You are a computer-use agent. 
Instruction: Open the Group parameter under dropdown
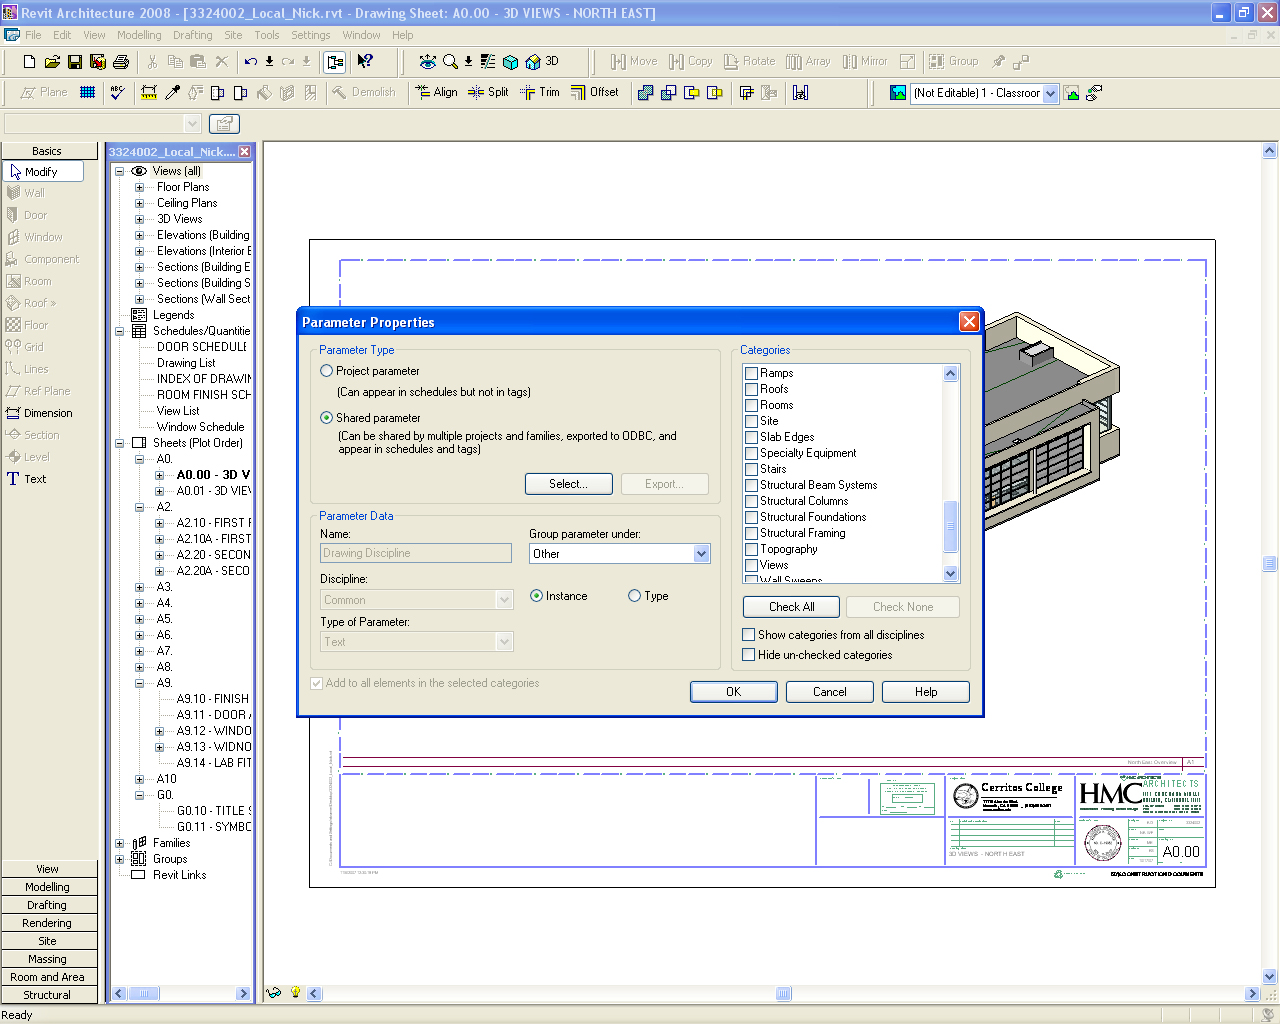point(701,554)
